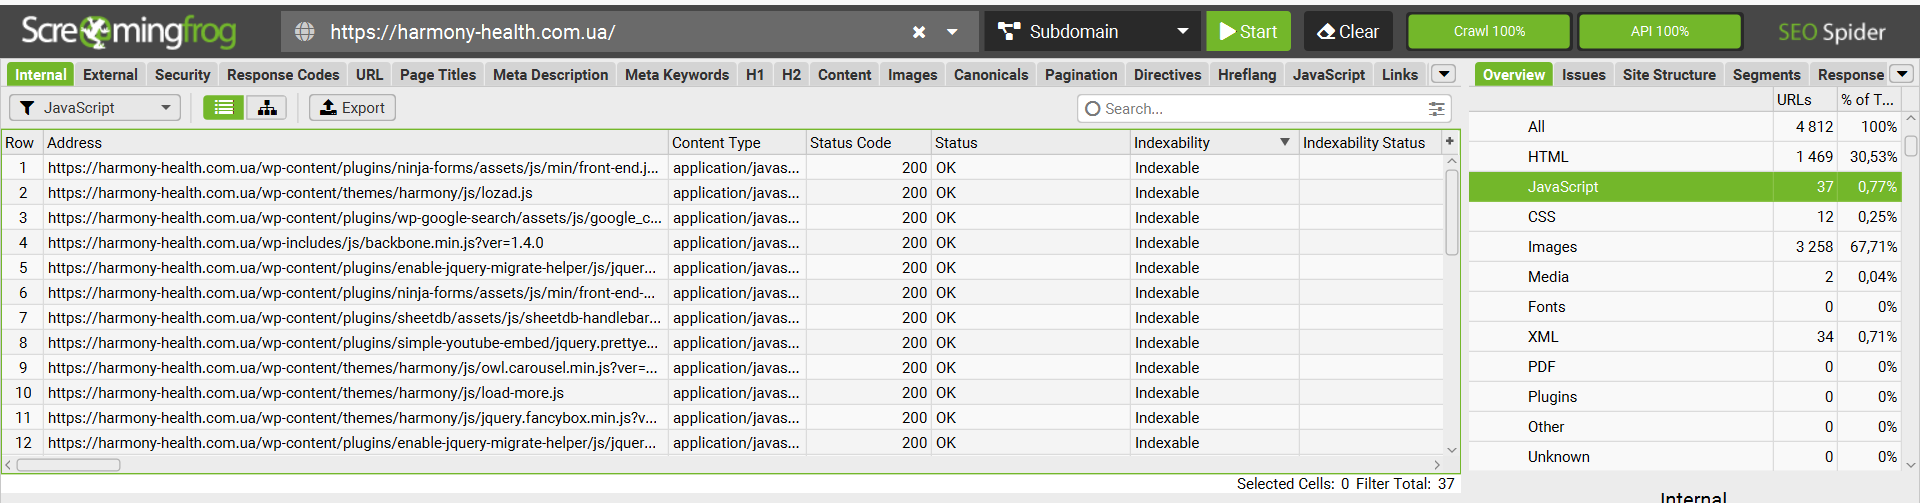Switch to tree view mode
Image resolution: width=1920 pixels, height=503 pixels.
(267, 108)
